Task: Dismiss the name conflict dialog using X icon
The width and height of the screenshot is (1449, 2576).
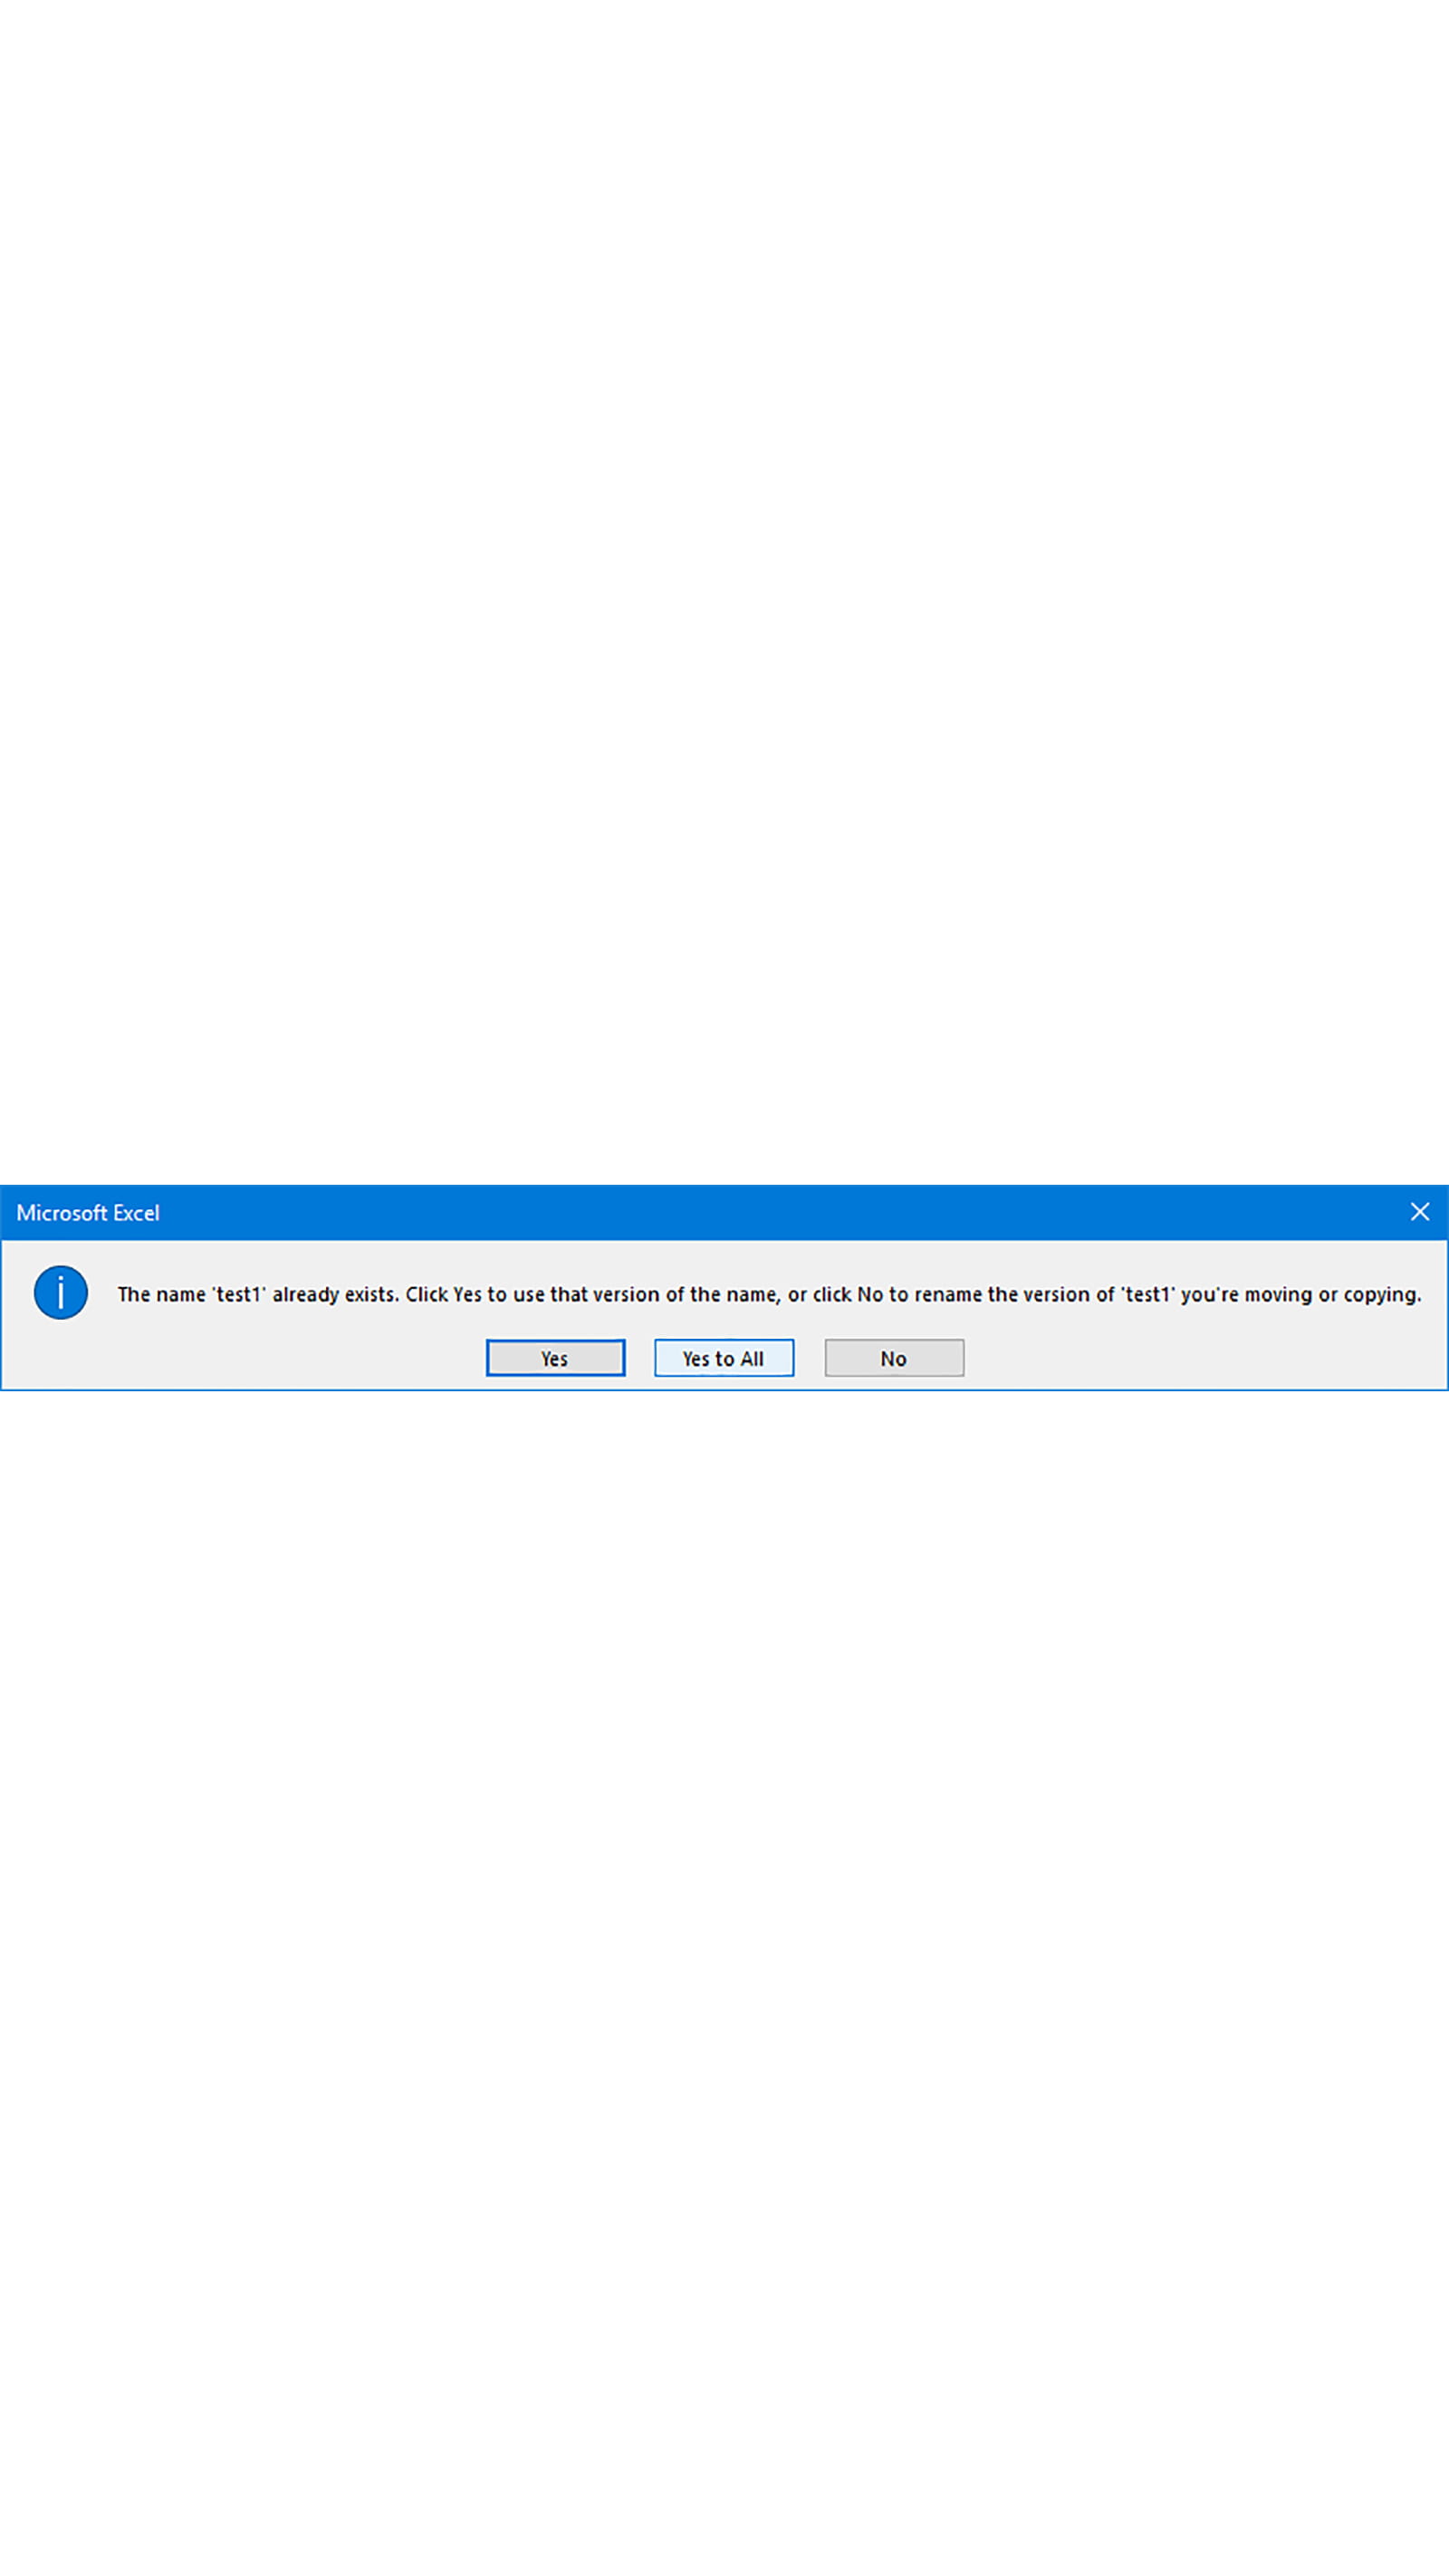Action: pos(1419,1212)
